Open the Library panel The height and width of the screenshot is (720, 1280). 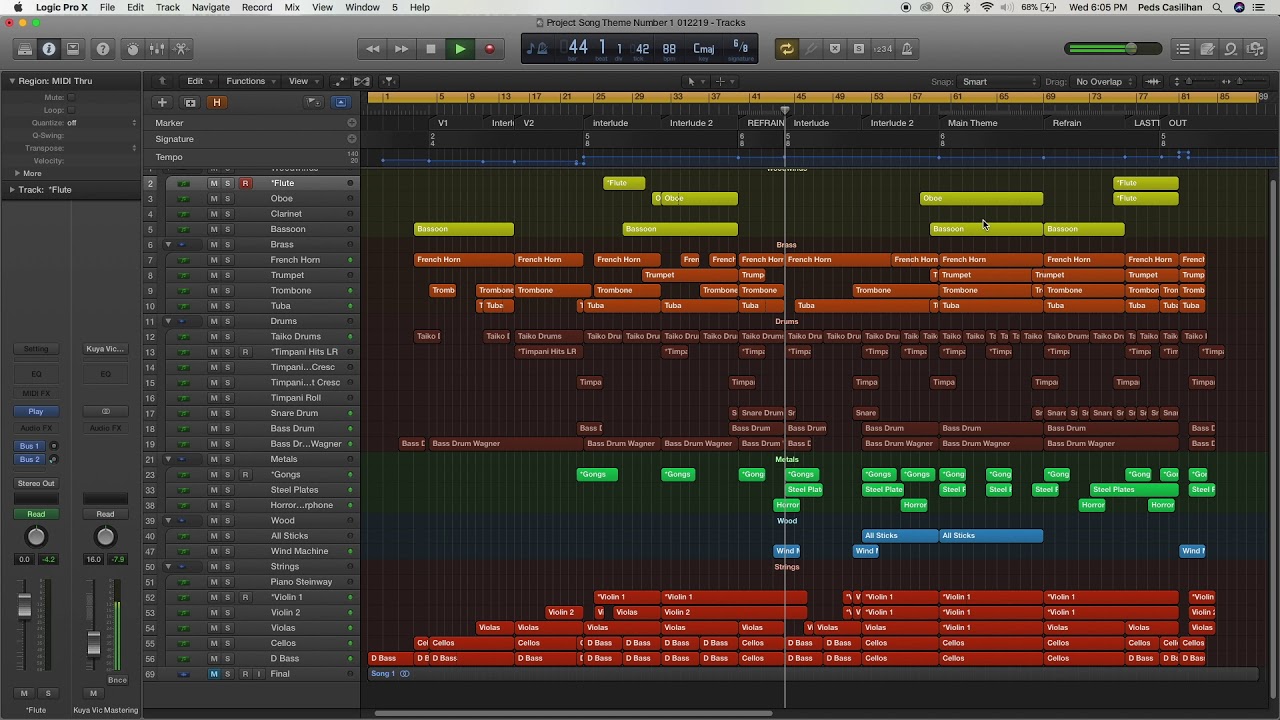pyautogui.click(x=24, y=49)
